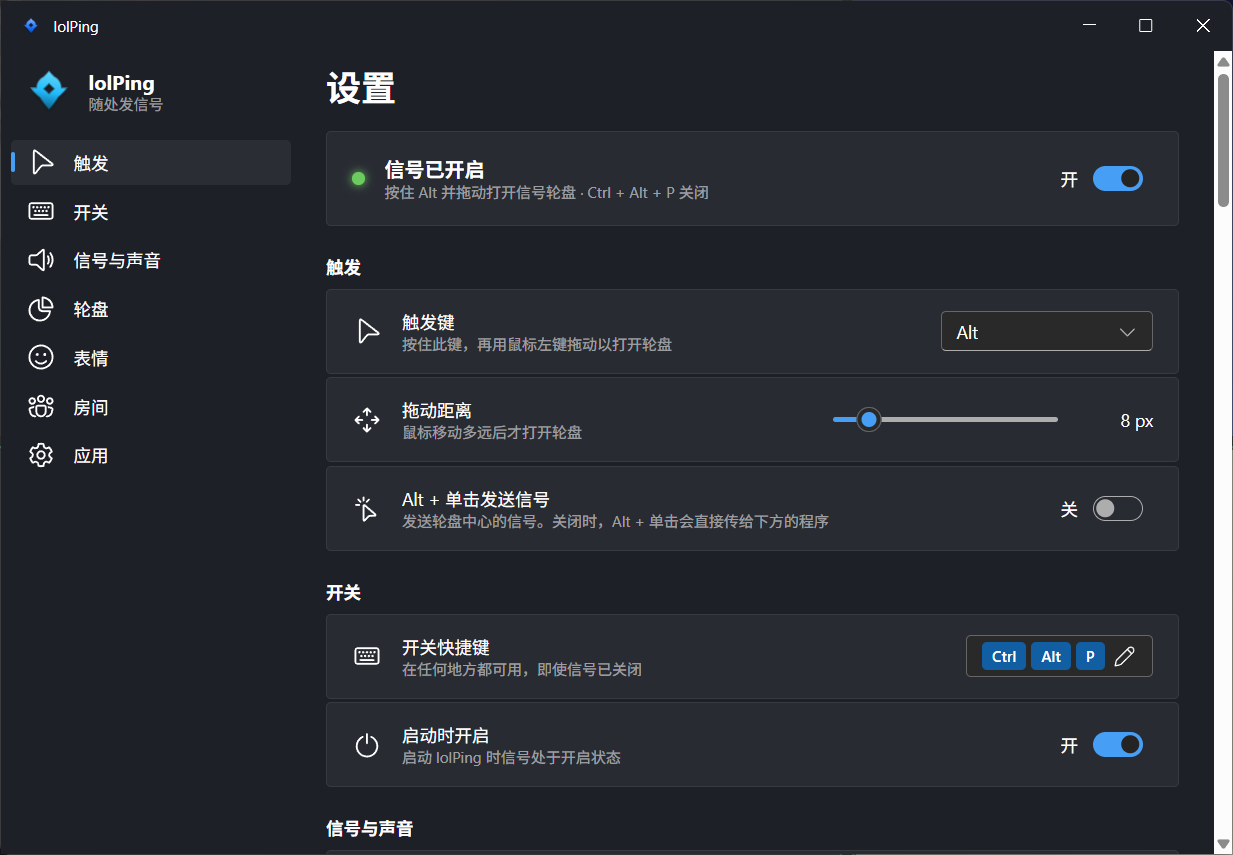Disable the 启动时开启 toggle
The image size is (1233, 855).
point(1117,745)
